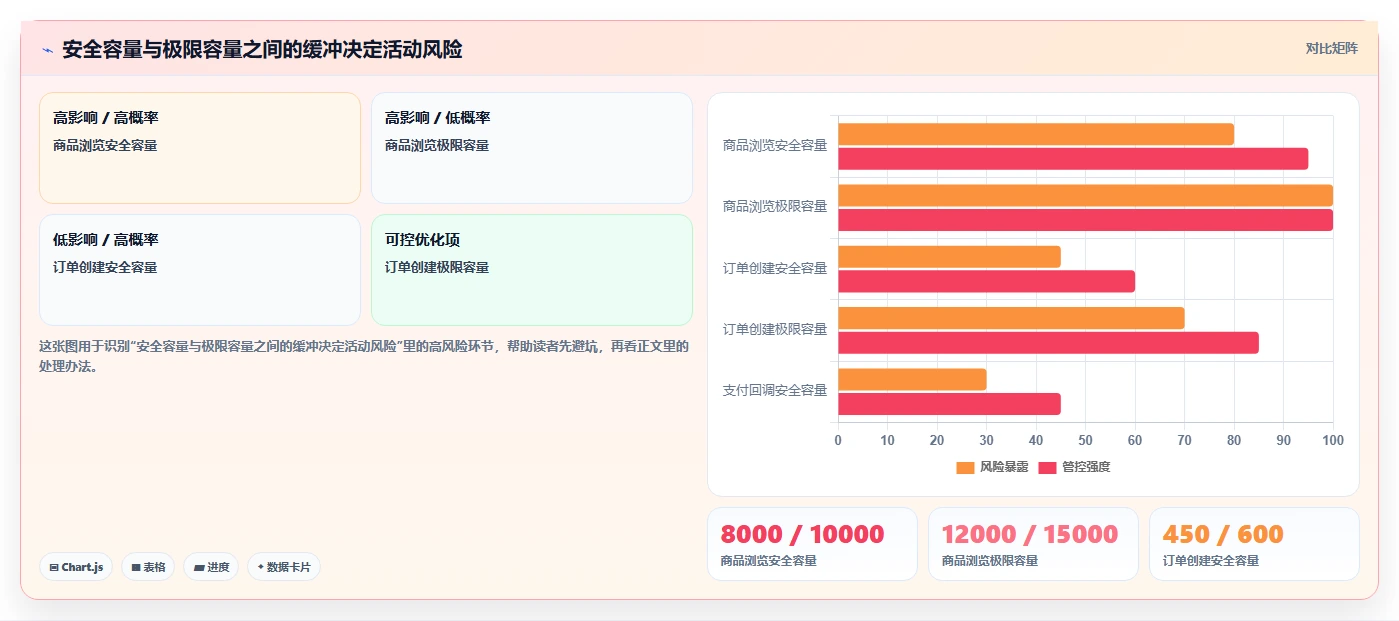Click the 12000 / 15000 stat value
This screenshot has height=621, width=1399.
[1030, 534]
